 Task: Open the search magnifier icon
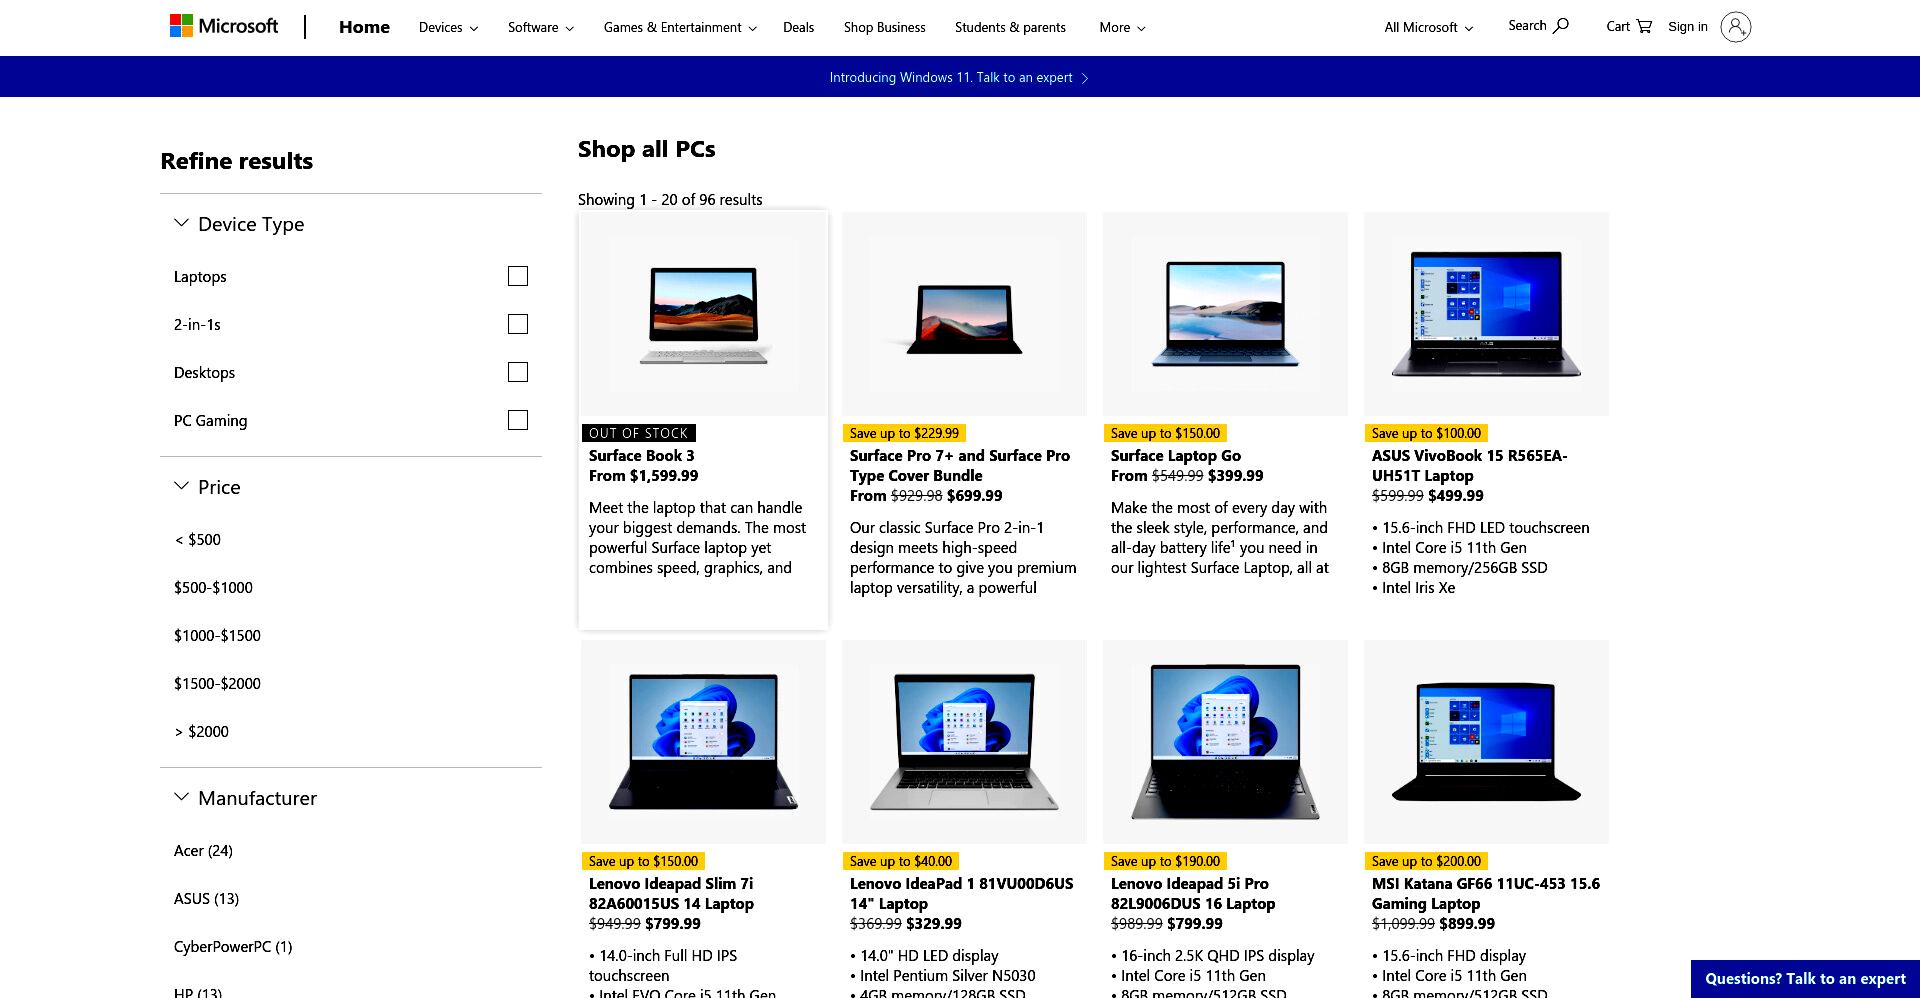click(x=1561, y=25)
